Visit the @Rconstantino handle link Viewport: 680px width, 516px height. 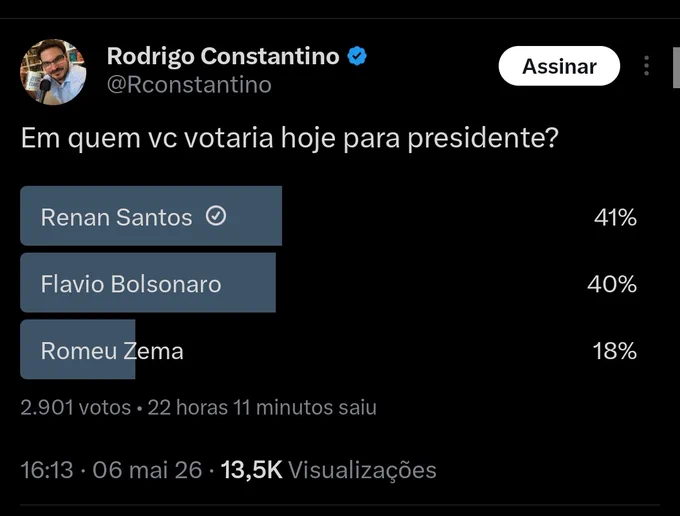189,85
